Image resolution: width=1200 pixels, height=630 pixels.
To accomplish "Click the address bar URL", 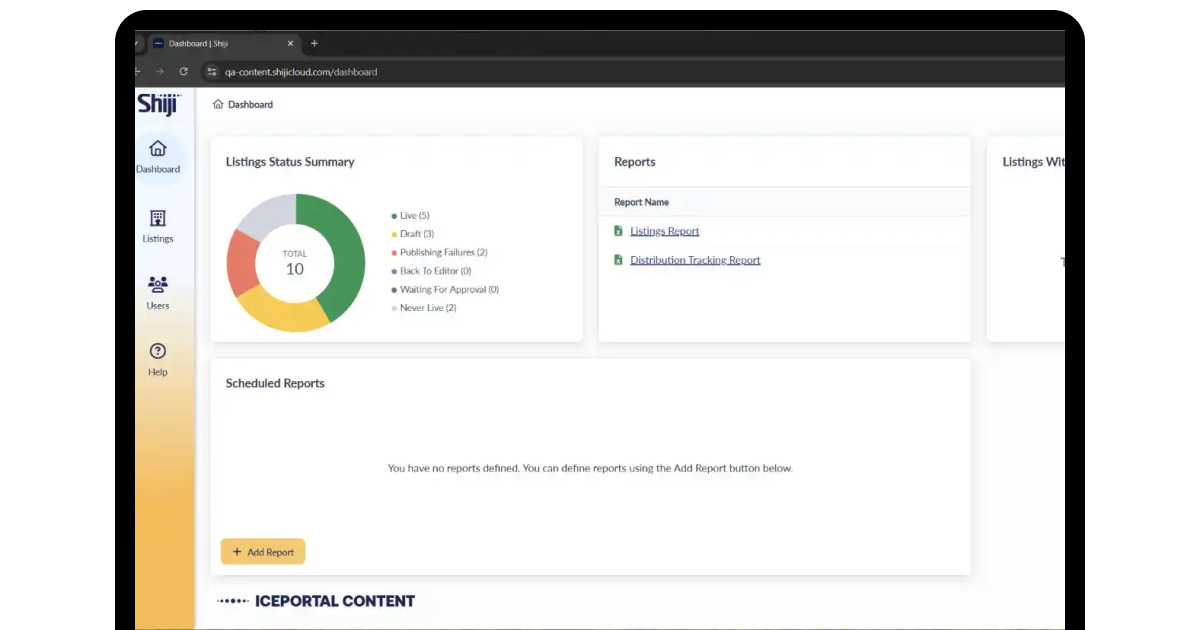I will point(301,72).
